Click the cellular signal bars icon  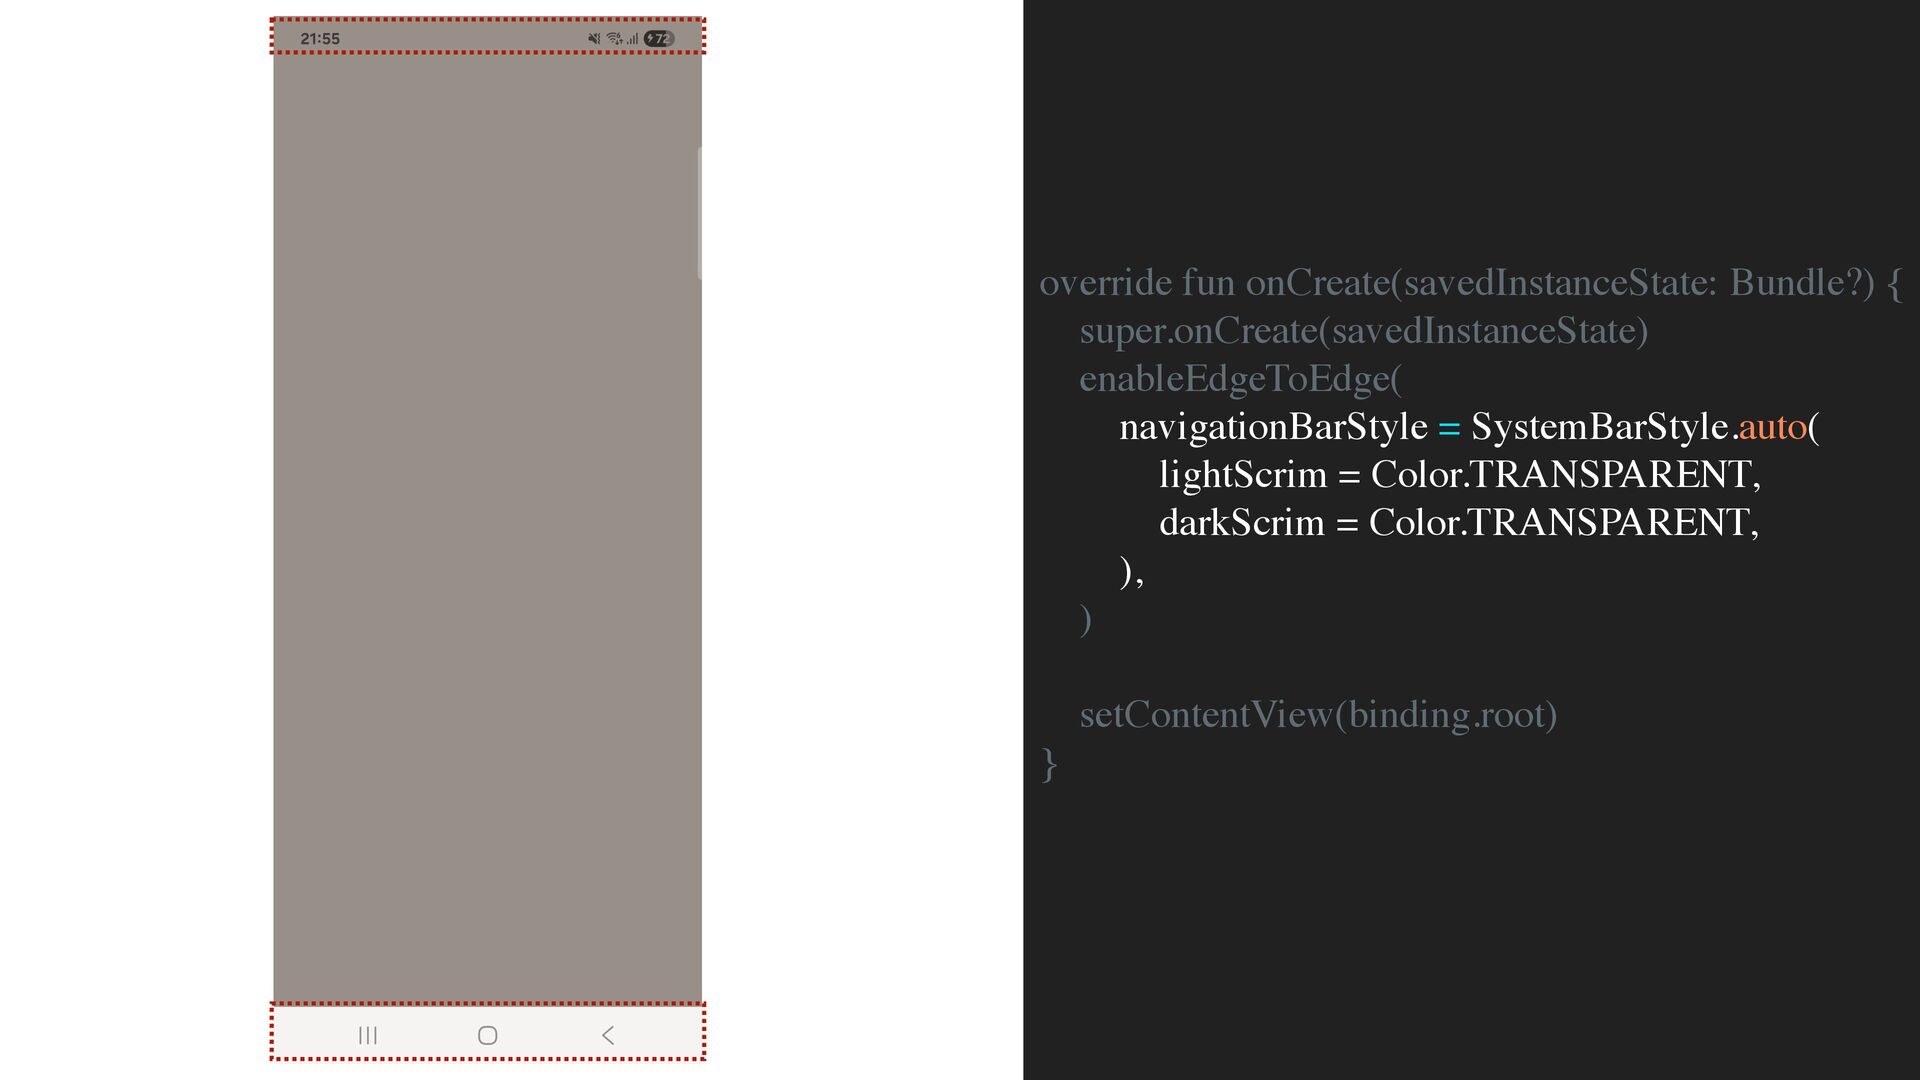633,39
